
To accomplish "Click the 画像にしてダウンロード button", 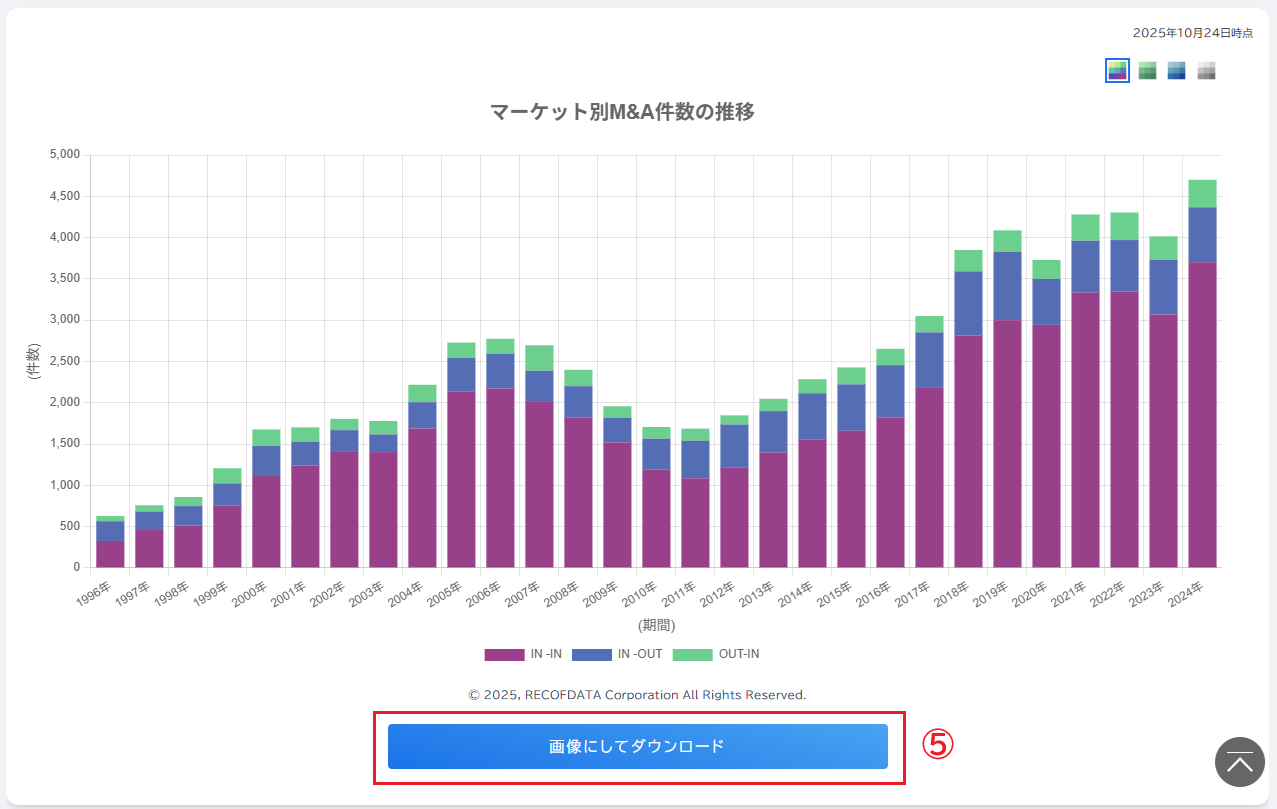I will (637, 746).
